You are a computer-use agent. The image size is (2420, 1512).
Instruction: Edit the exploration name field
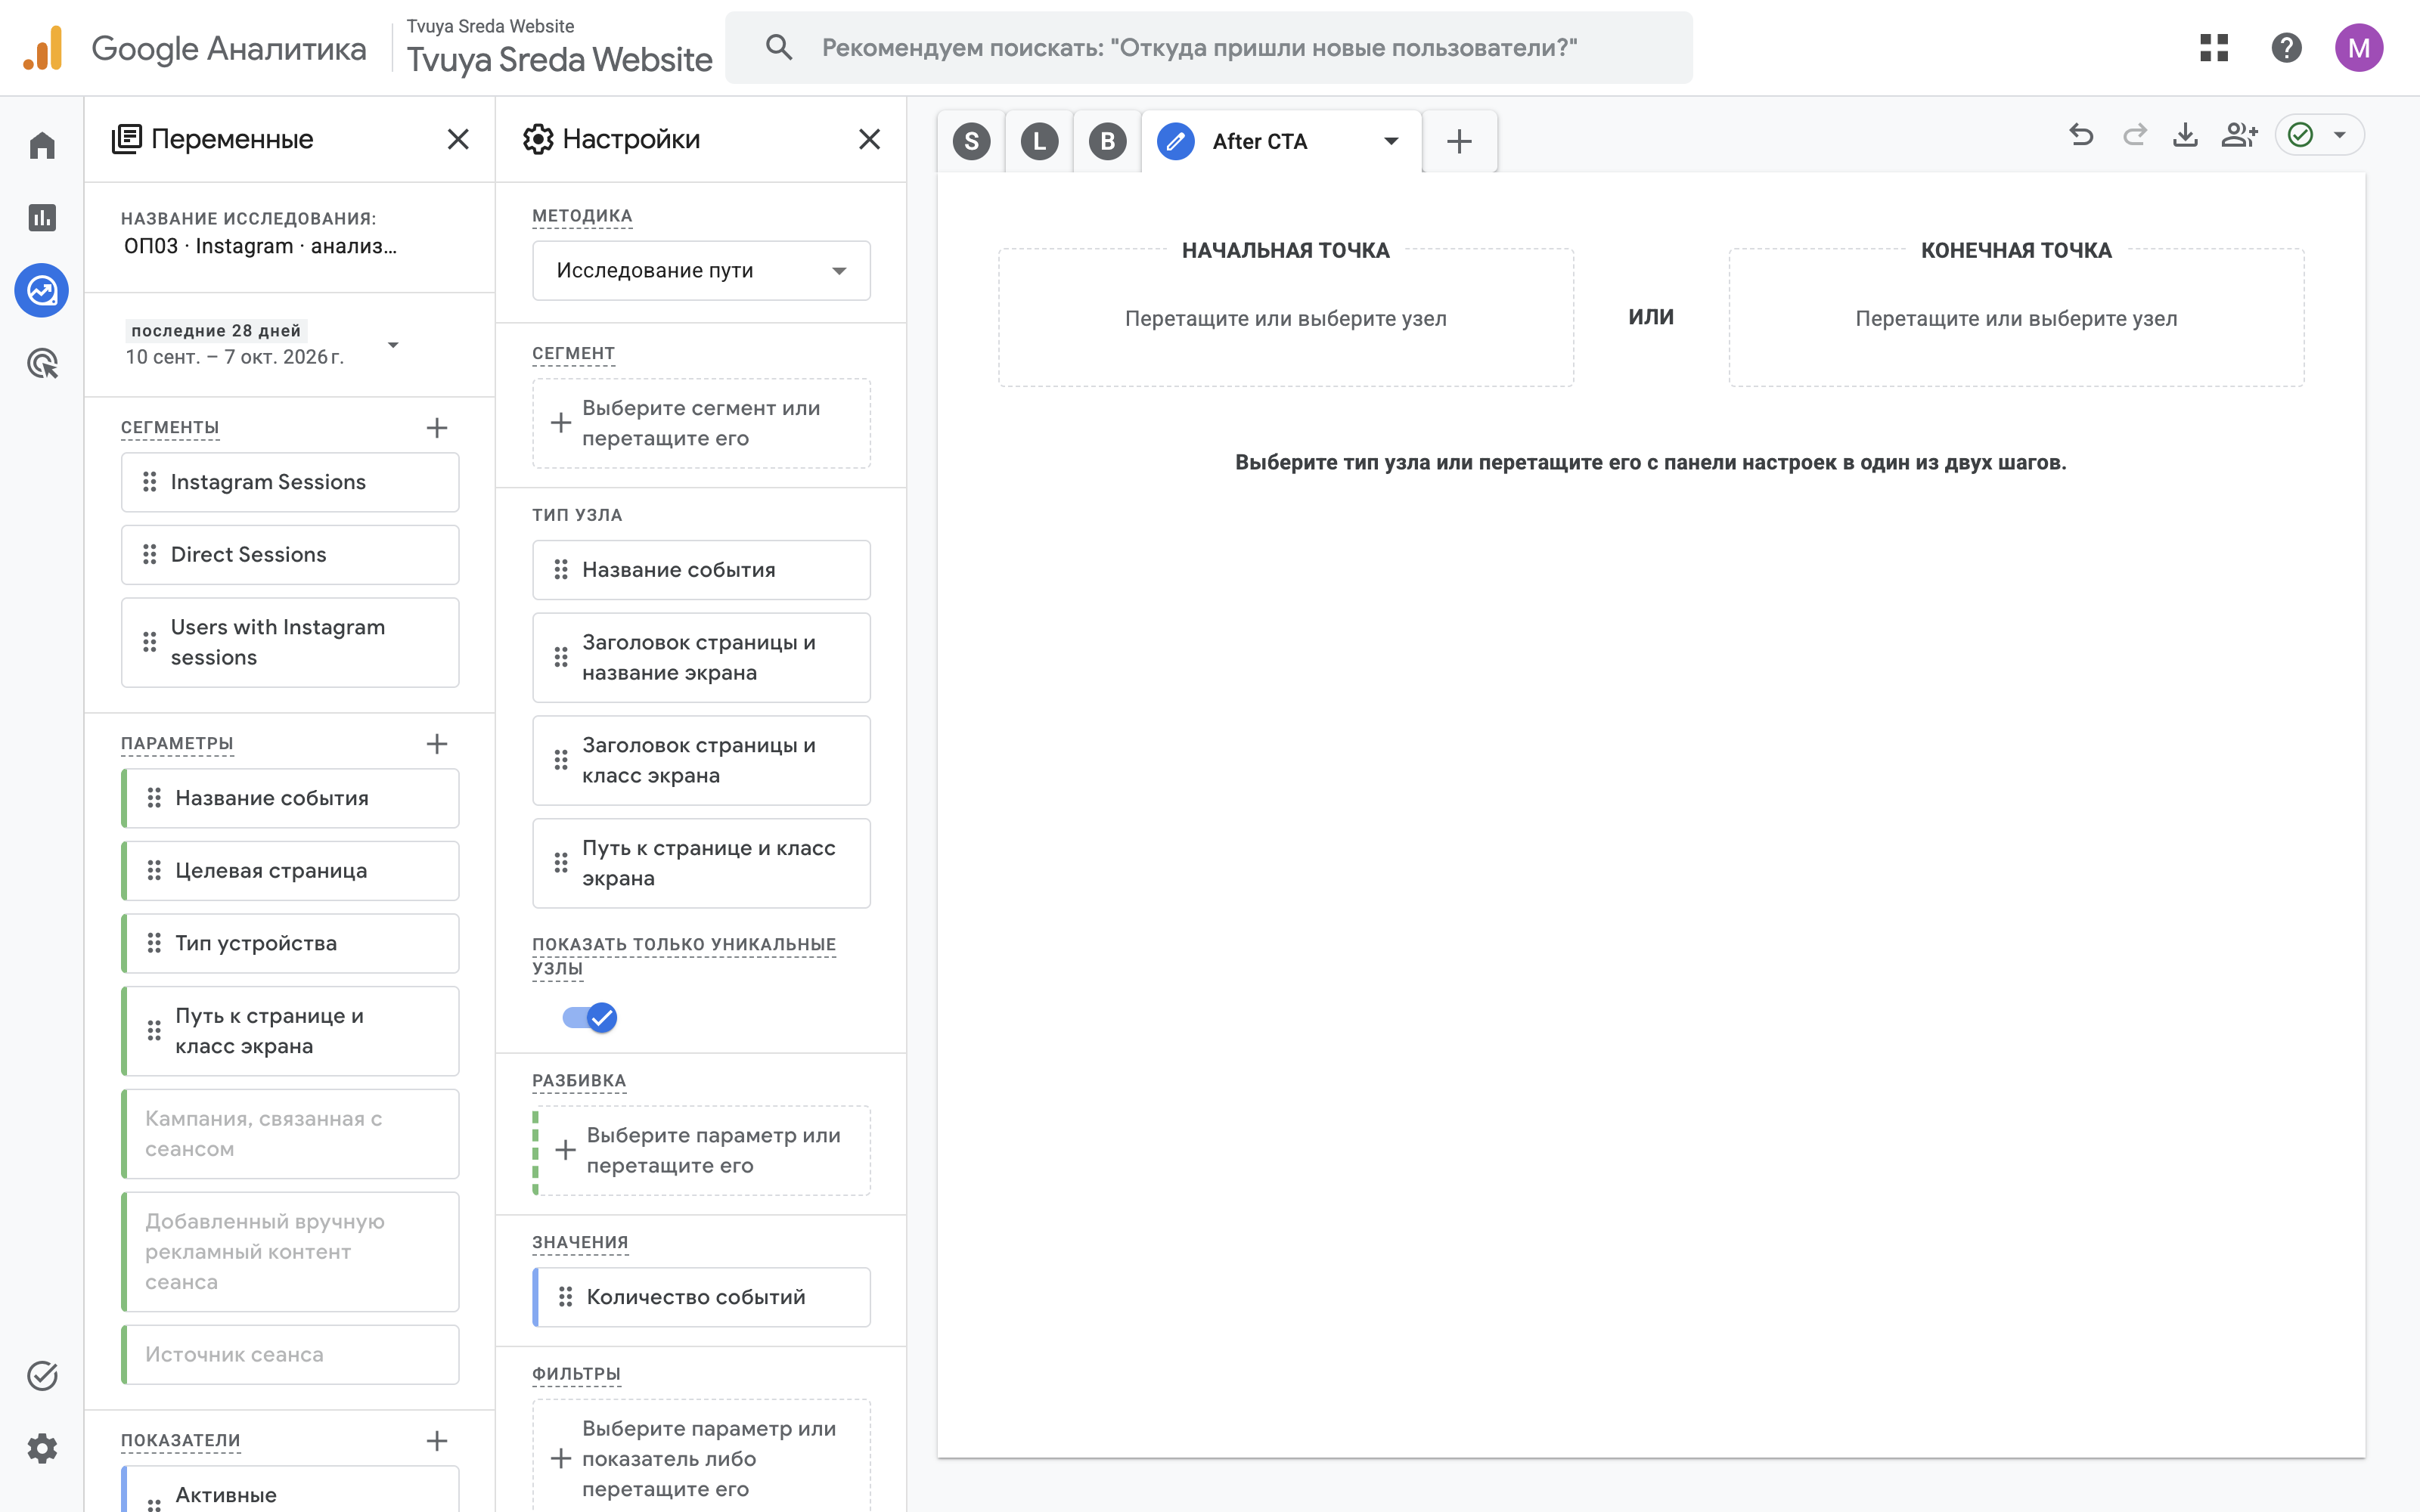tap(260, 247)
